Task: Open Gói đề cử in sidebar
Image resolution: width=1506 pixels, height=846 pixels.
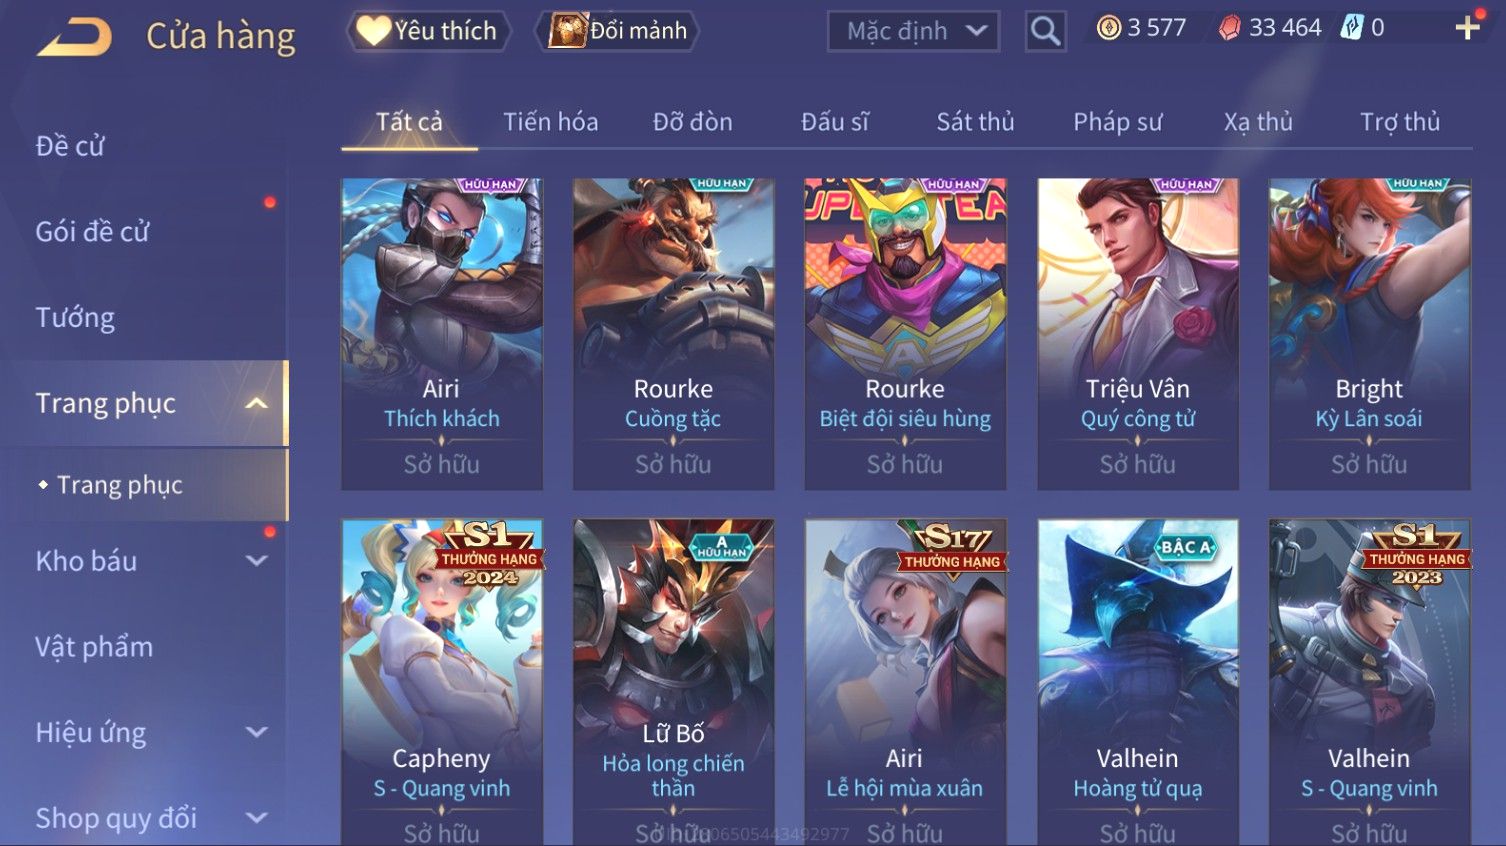Action: [92, 232]
